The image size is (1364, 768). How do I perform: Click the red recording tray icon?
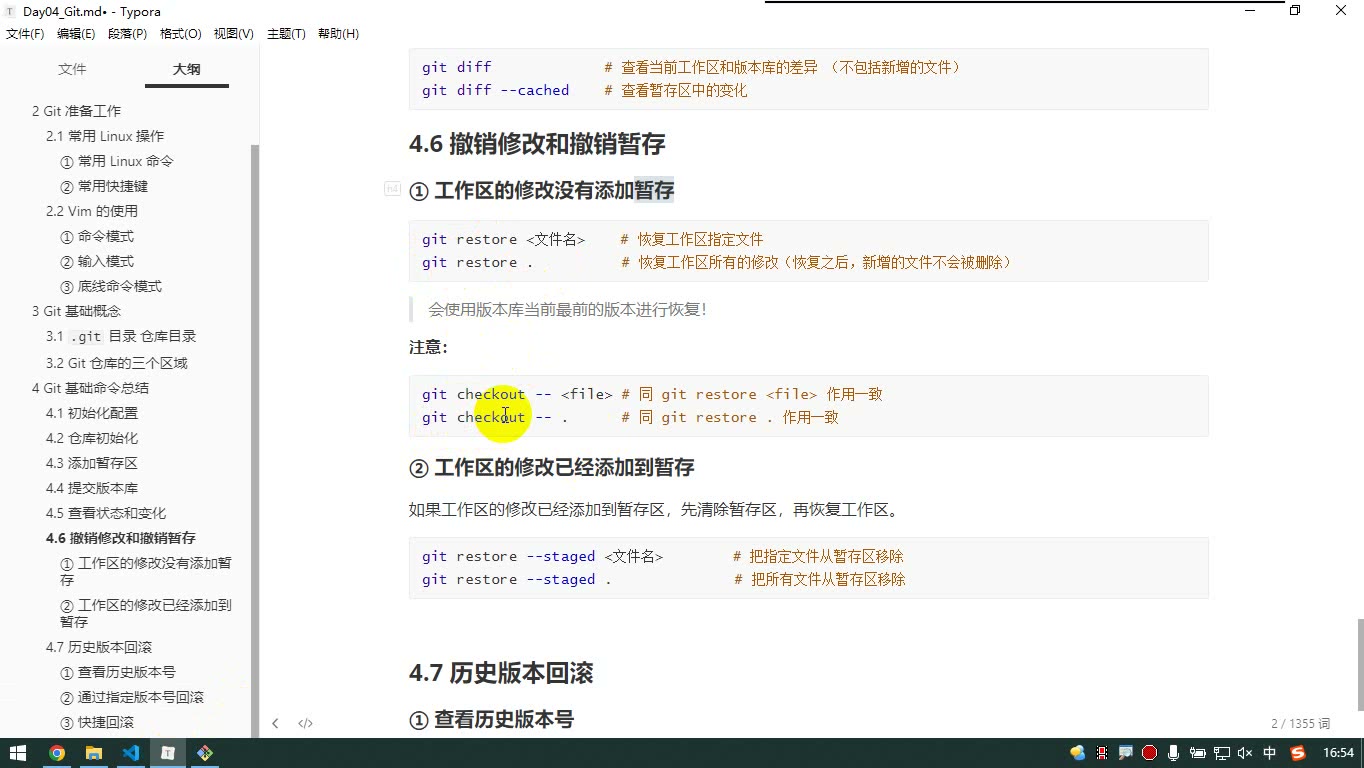pyautogui.click(x=1150, y=753)
